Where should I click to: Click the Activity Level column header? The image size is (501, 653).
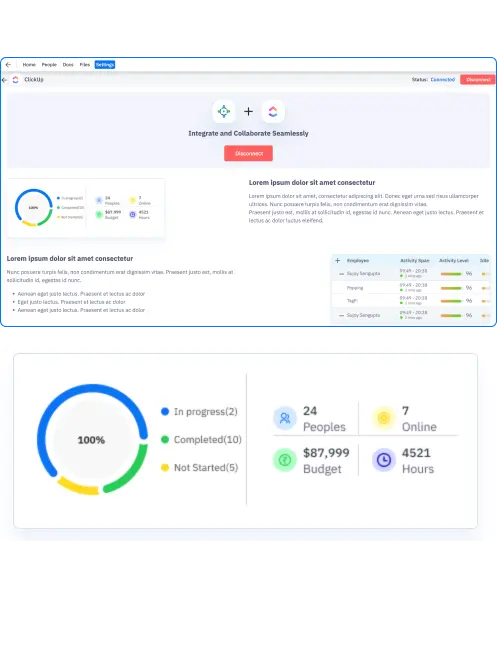point(454,260)
